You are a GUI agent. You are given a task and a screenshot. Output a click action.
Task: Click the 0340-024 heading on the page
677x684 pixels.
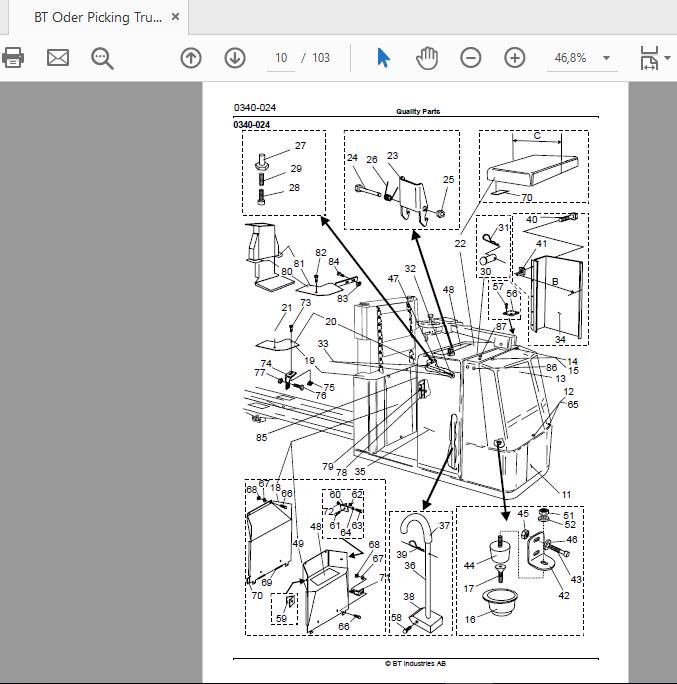tap(252, 125)
